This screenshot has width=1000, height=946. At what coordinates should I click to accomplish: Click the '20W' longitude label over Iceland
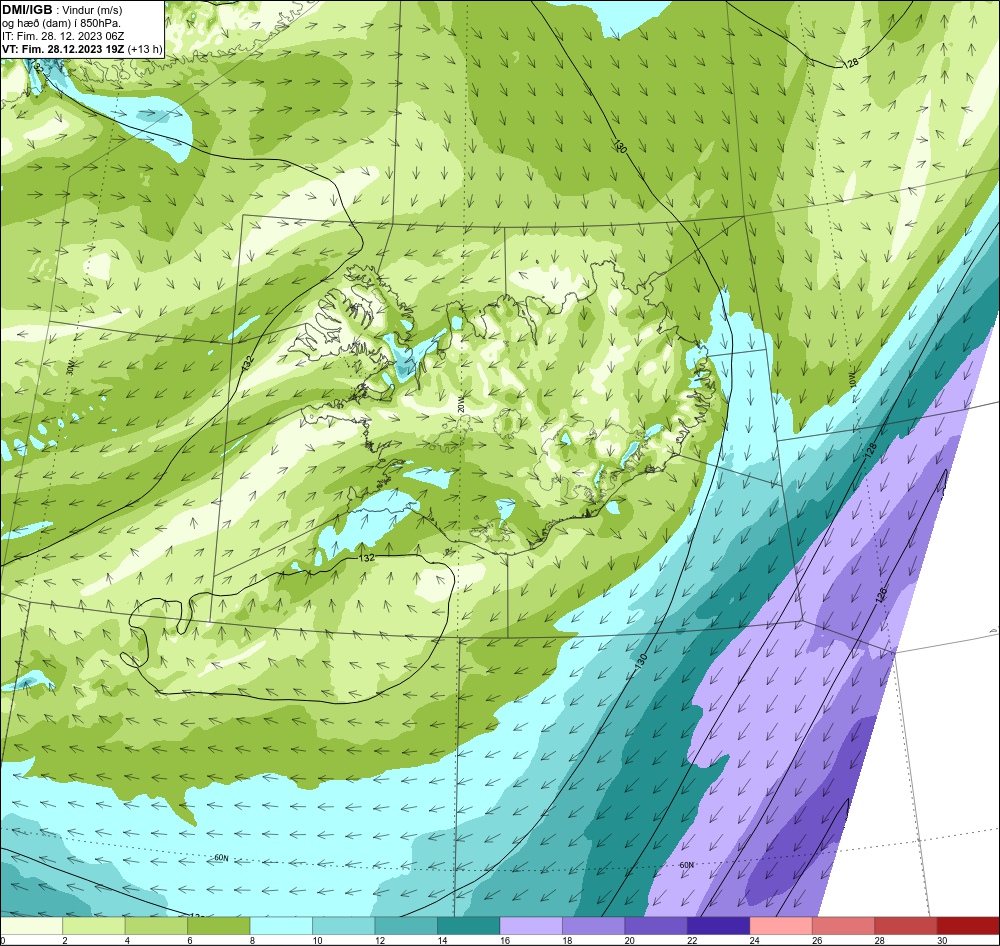click(x=461, y=404)
